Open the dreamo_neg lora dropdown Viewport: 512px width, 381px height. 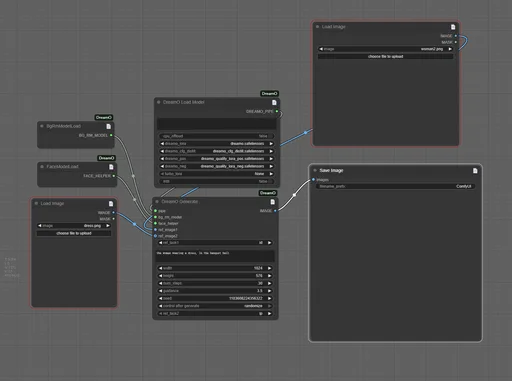216,166
